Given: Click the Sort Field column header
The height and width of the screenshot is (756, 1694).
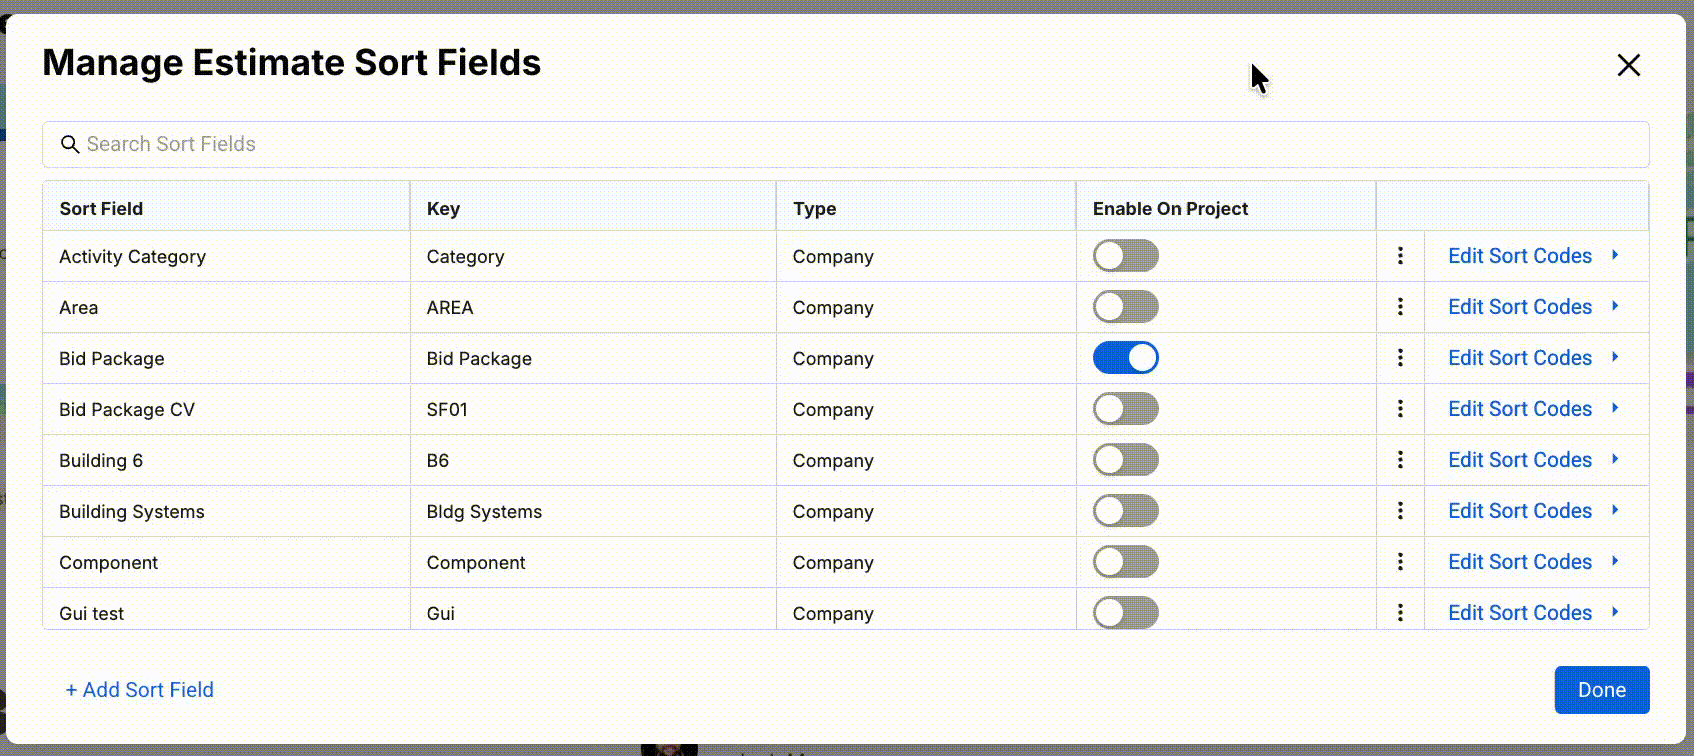Looking at the screenshot, I should point(101,209).
